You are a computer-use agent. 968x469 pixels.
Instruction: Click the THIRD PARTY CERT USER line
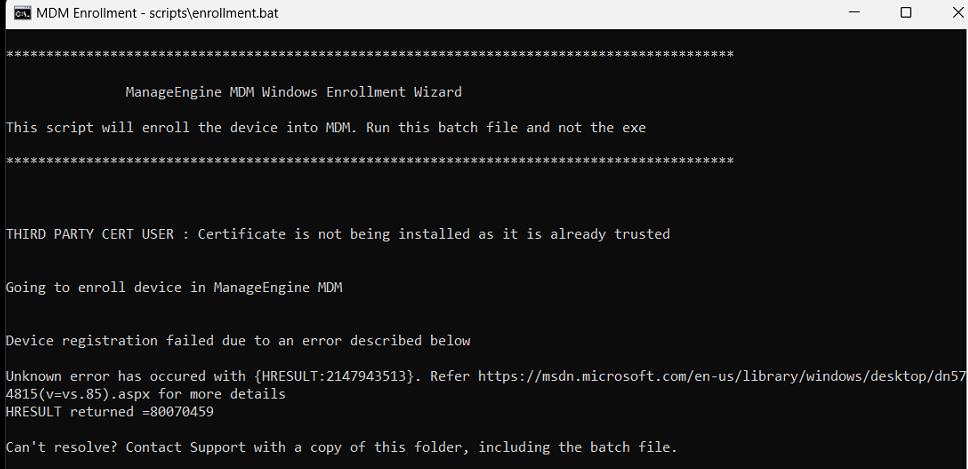pyautogui.click(x=338, y=234)
